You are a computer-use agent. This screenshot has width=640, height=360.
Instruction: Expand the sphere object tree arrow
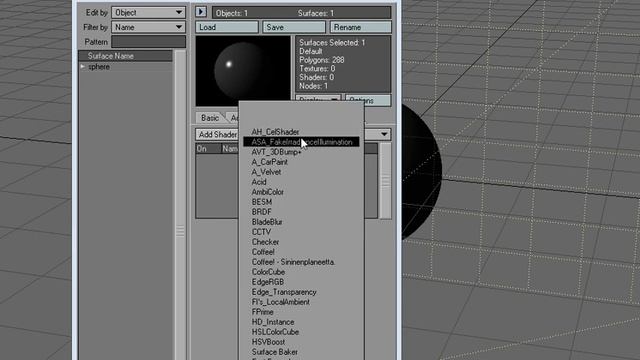(x=83, y=67)
